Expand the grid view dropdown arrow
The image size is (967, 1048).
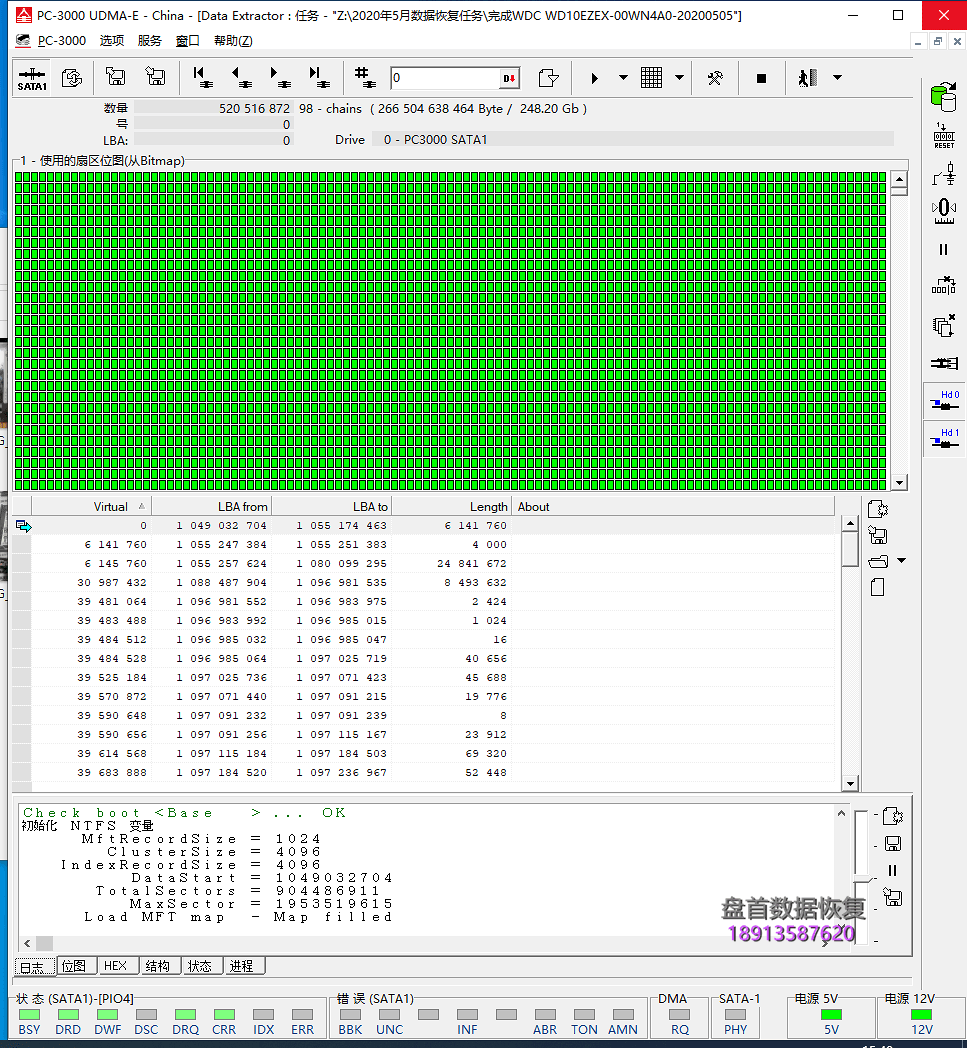pos(679,78)
